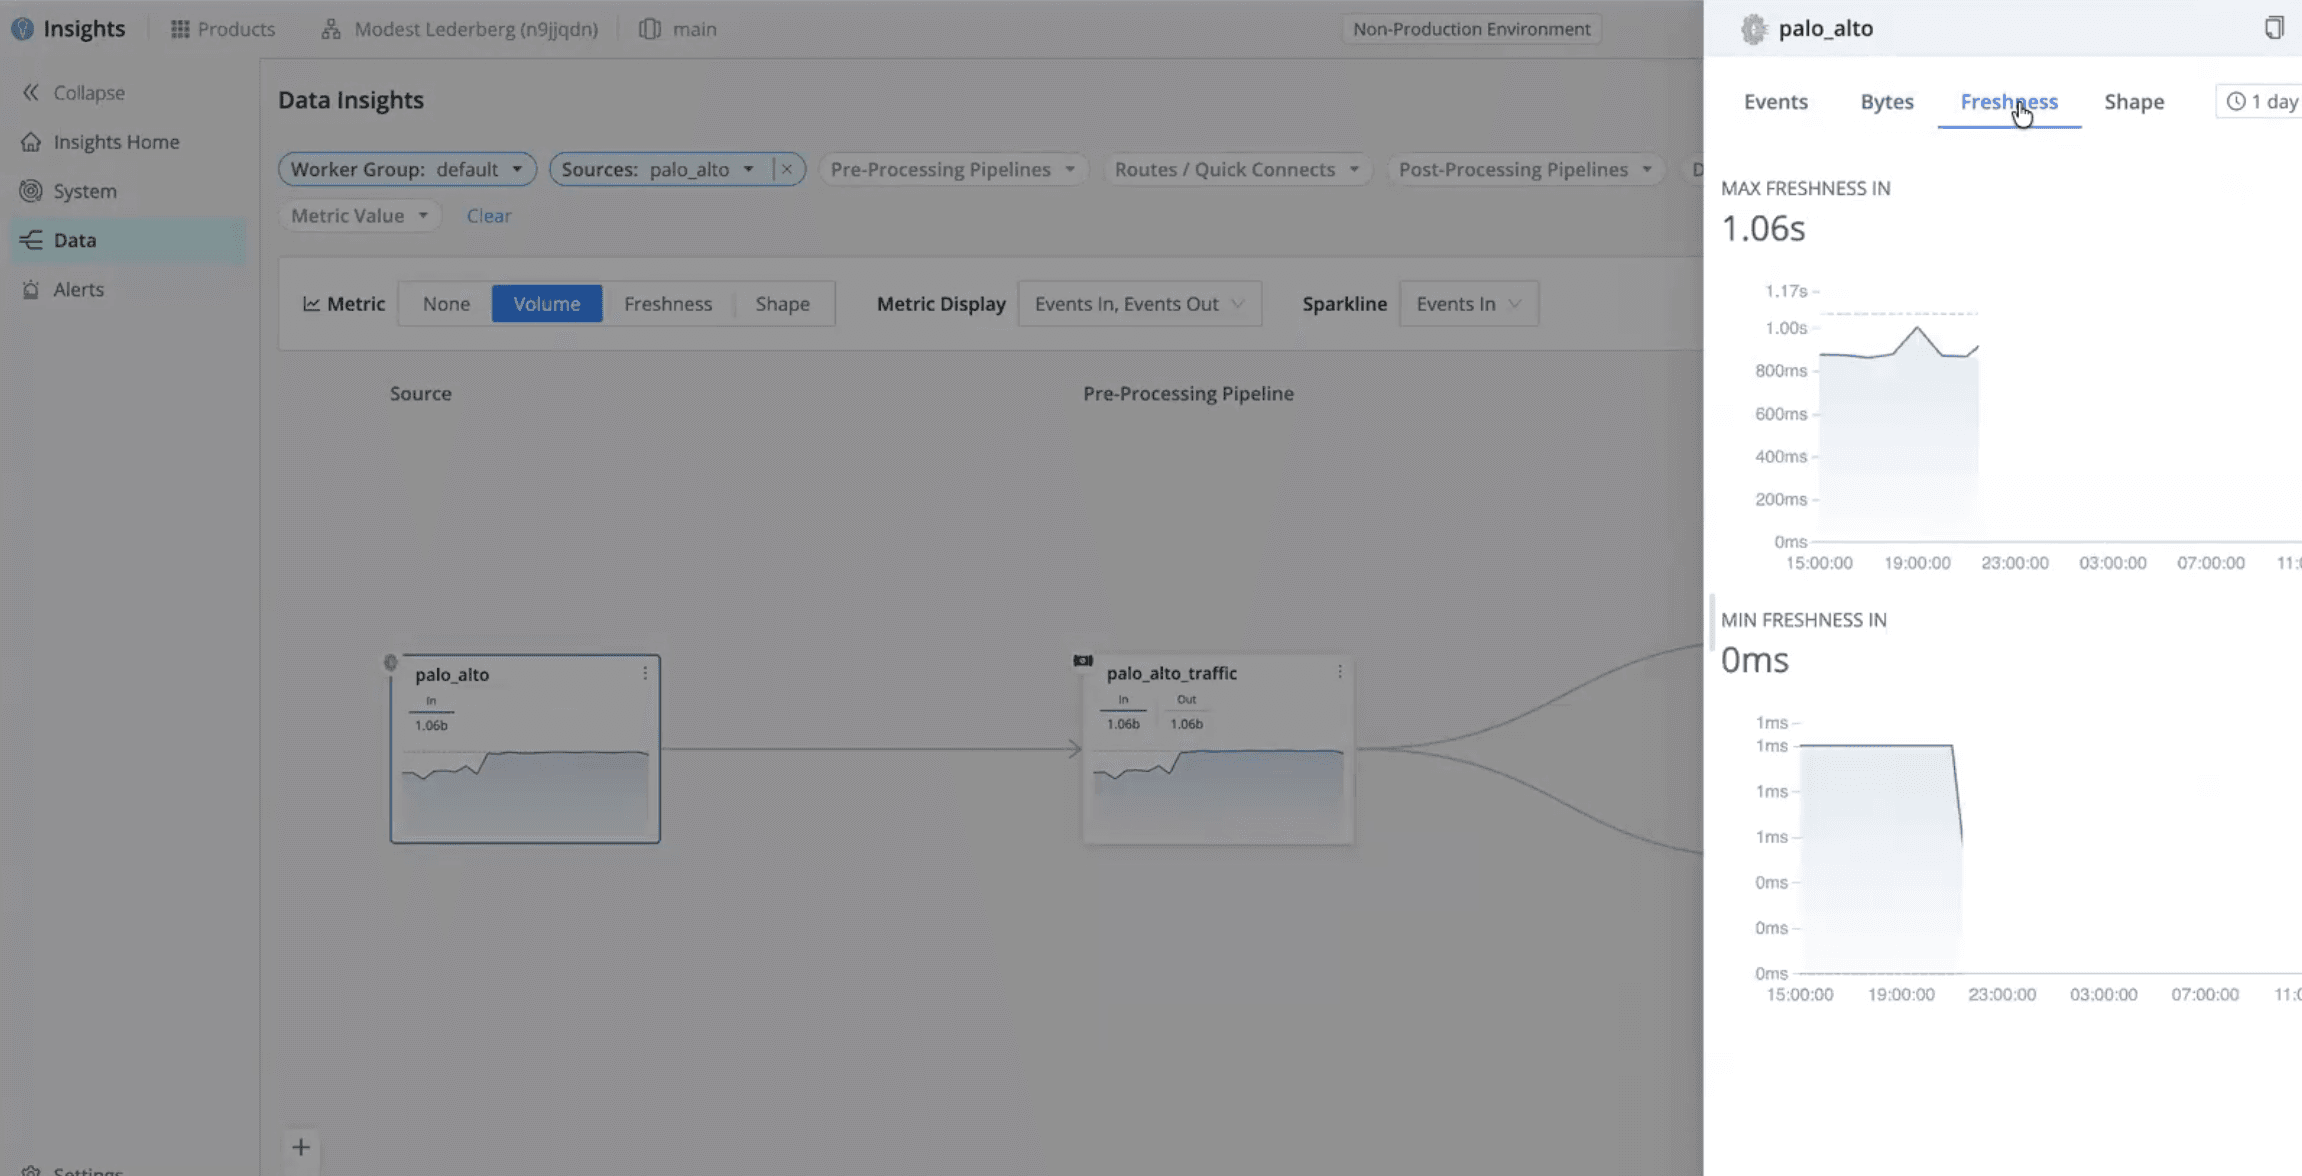Select the None metric option

point(446,304)
